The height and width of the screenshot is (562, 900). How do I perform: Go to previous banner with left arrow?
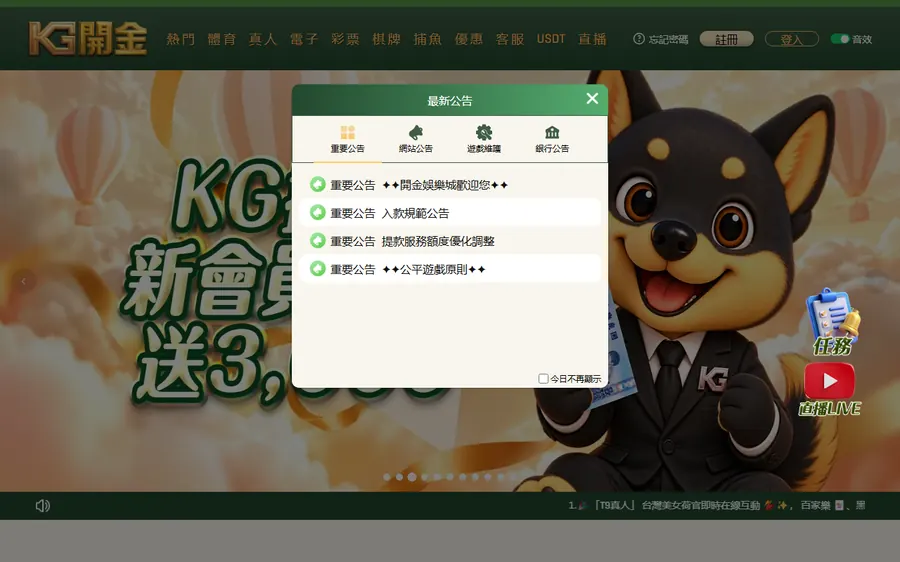tap(24, 281)
